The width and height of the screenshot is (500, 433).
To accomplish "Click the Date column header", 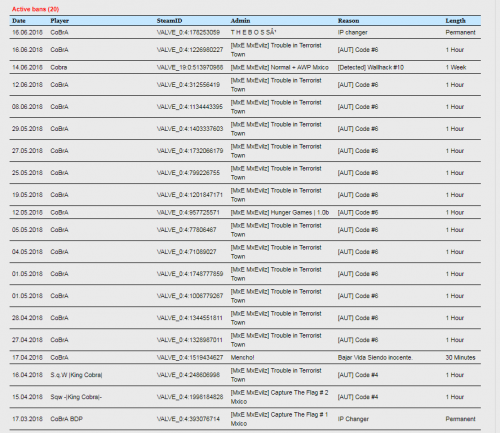I will [19, 21].
